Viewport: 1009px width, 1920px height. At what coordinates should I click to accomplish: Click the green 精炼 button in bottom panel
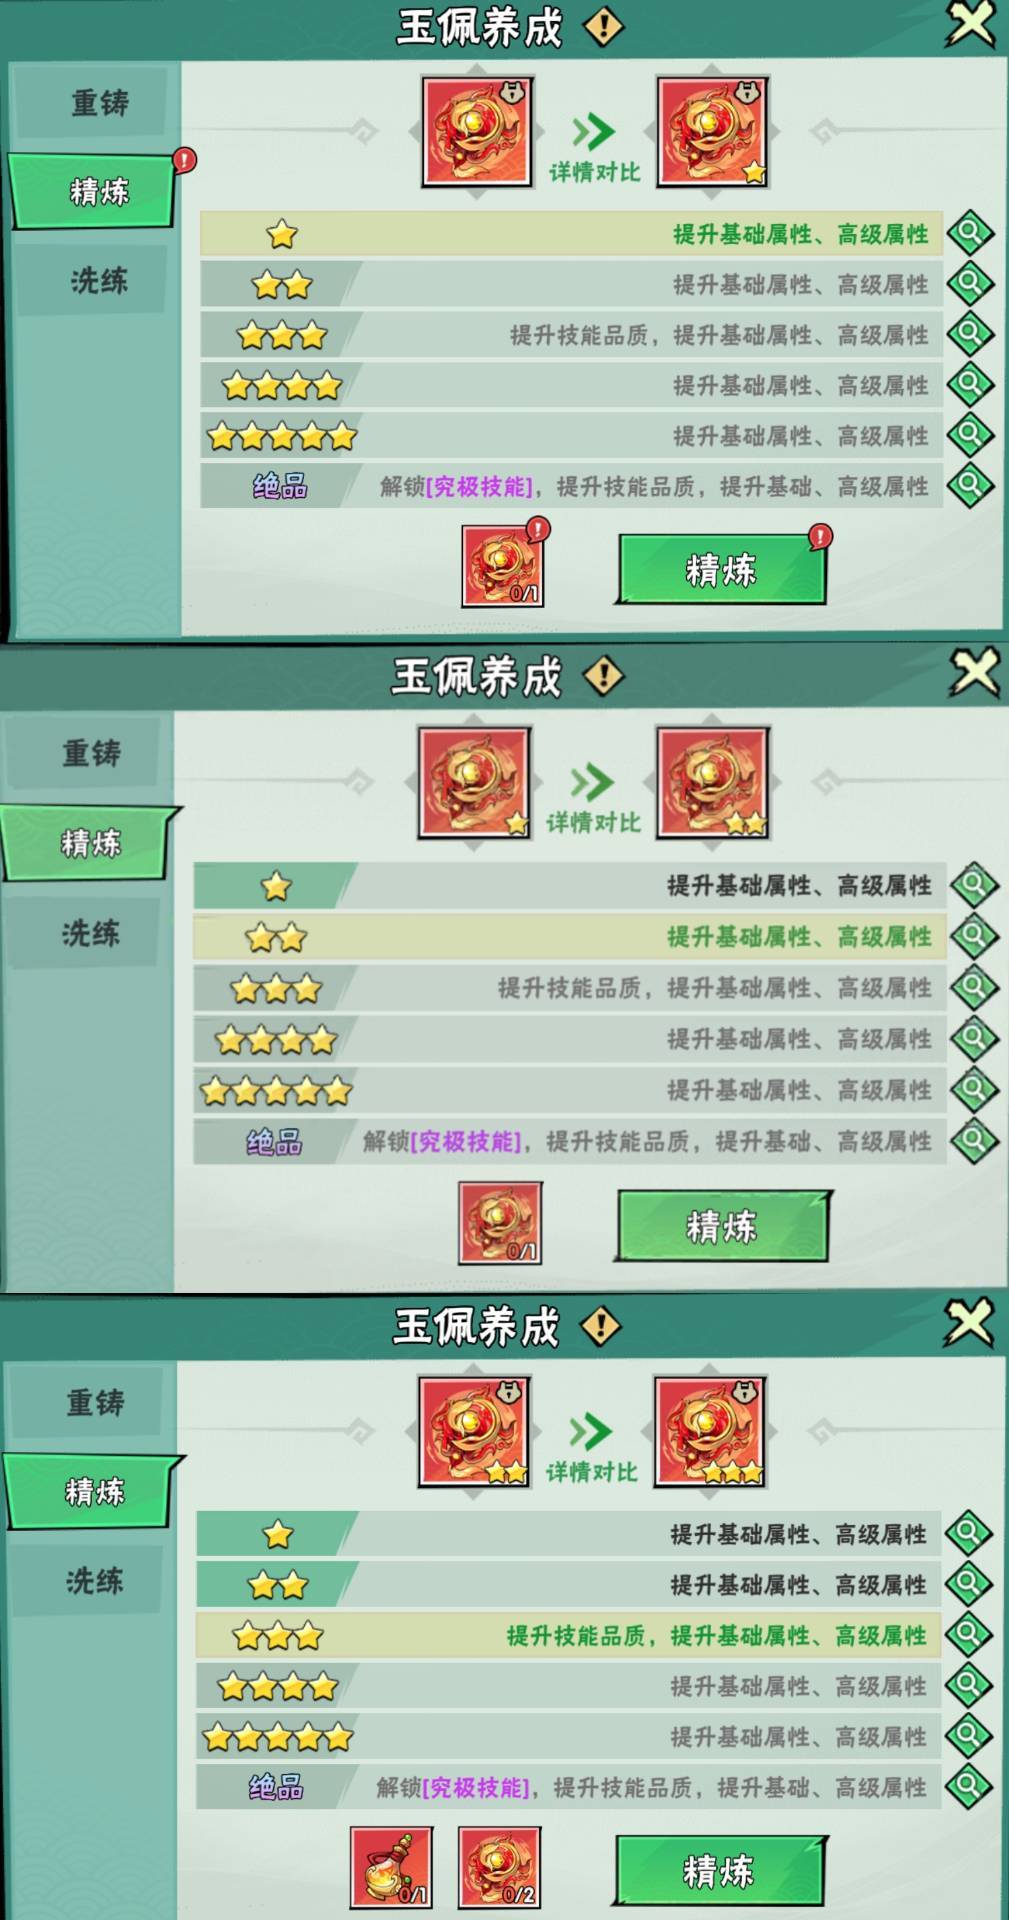(x=718, y=1870)
